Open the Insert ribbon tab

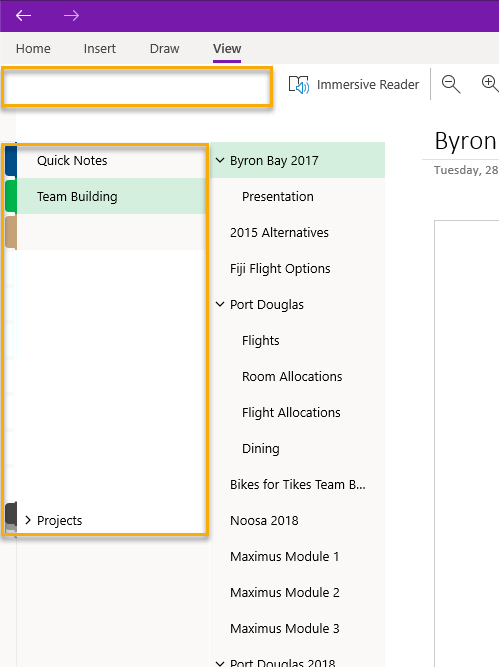pos(100,48)
